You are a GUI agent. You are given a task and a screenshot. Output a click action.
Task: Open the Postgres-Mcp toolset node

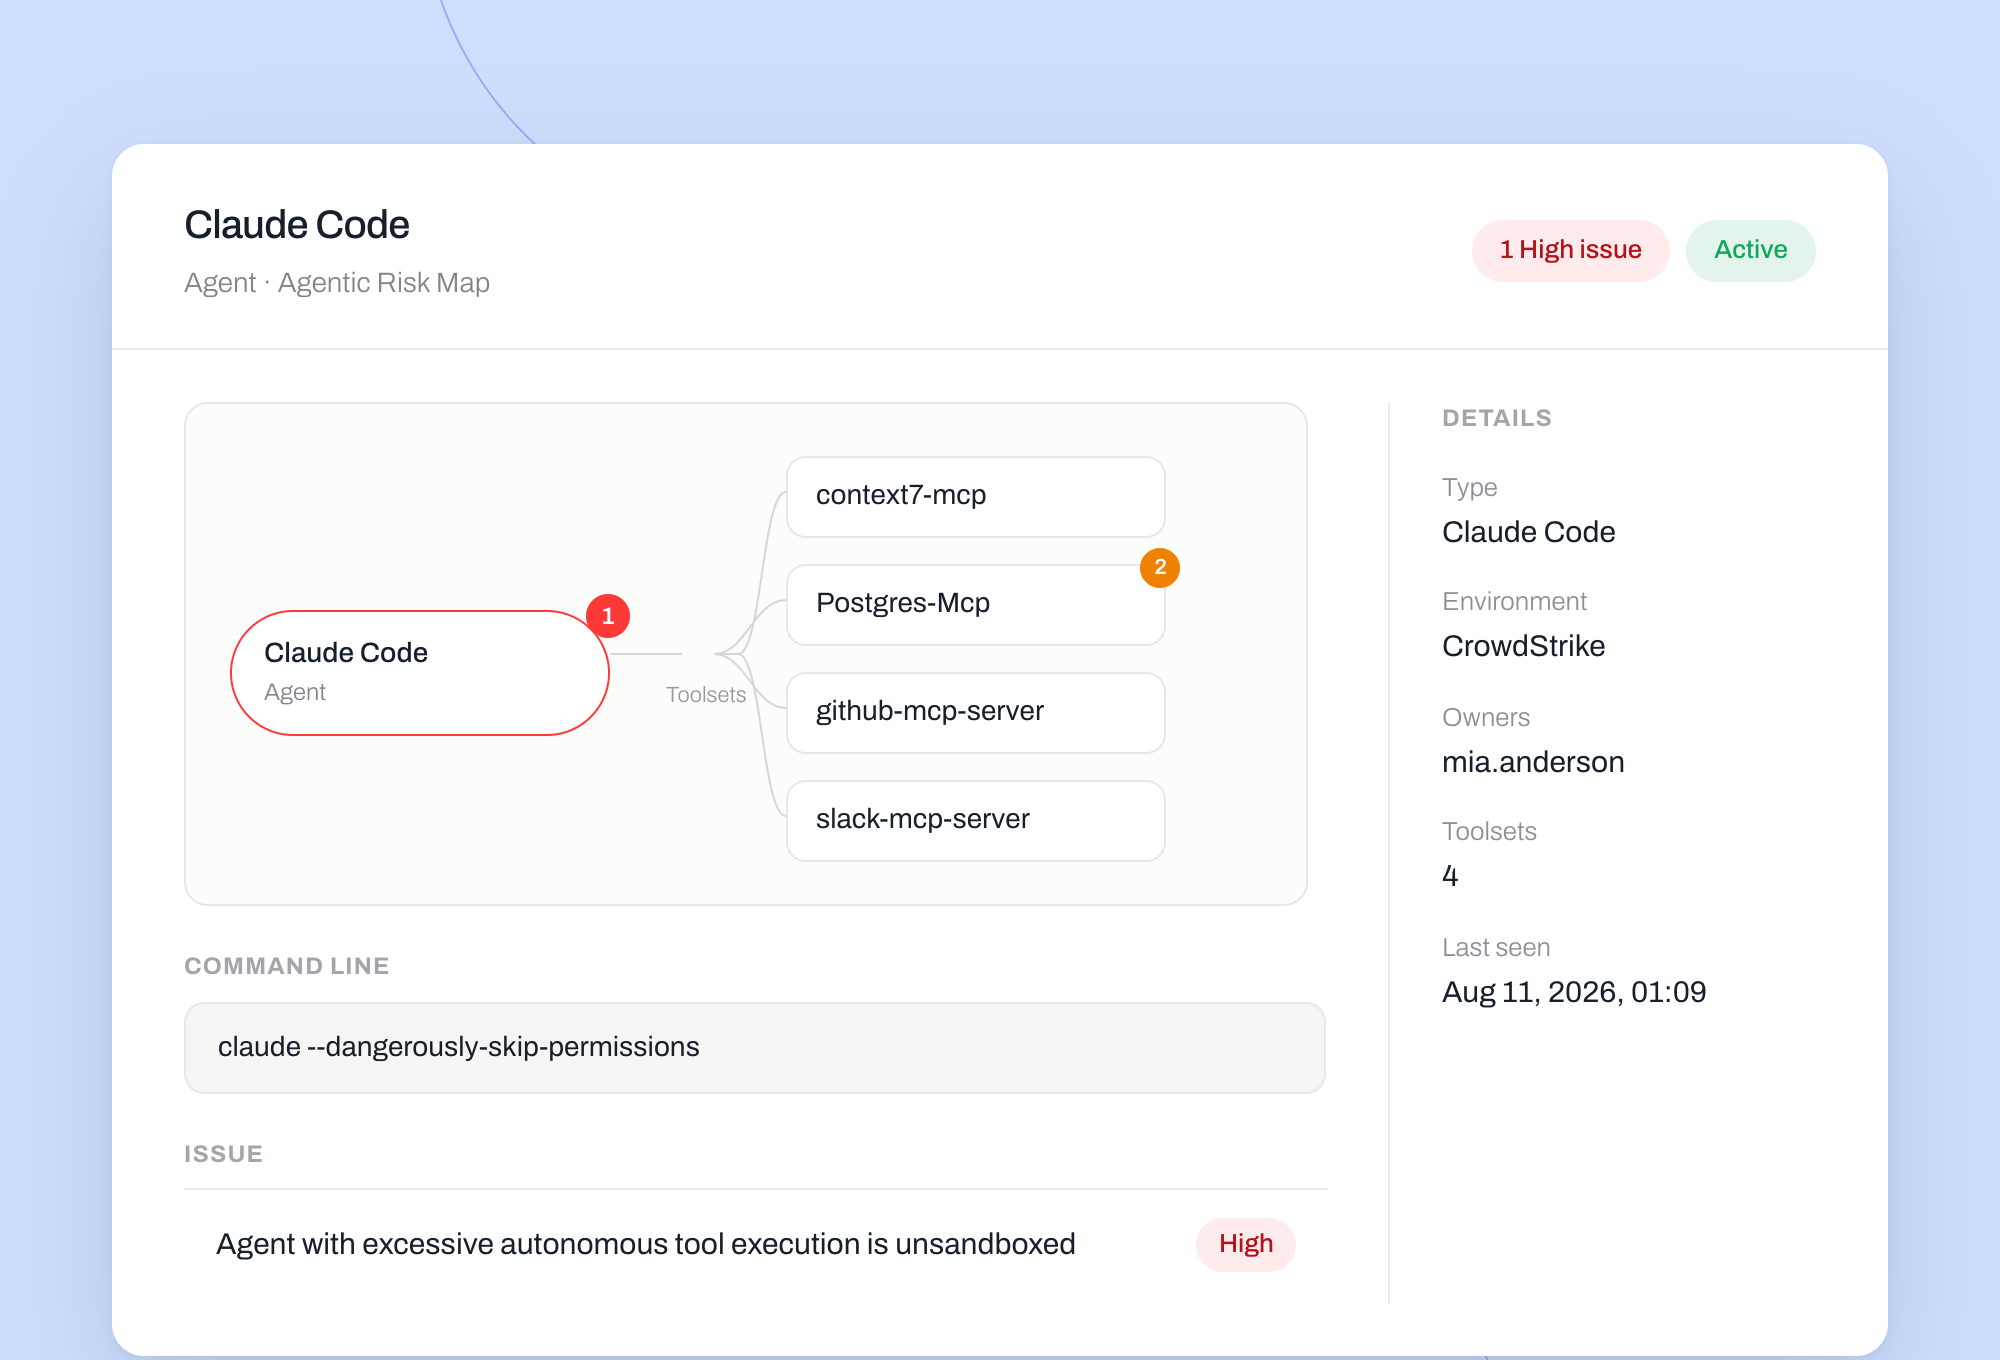tap(976, 605)
